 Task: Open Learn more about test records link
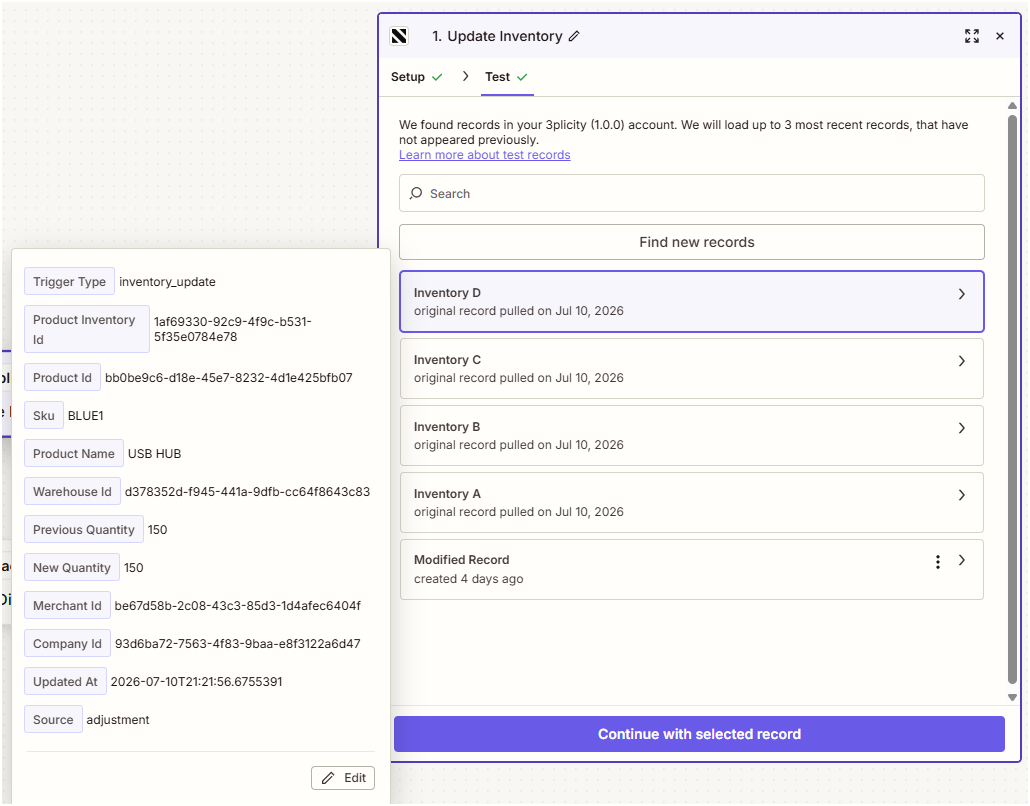(485, 155)
